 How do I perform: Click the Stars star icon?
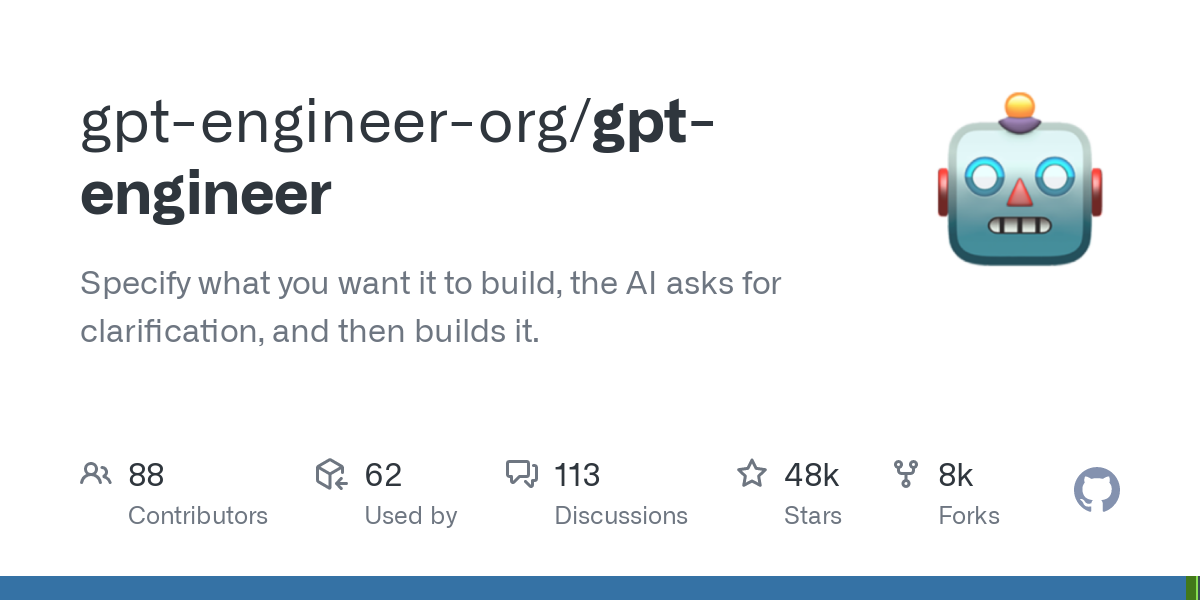(x=752, y=474)
